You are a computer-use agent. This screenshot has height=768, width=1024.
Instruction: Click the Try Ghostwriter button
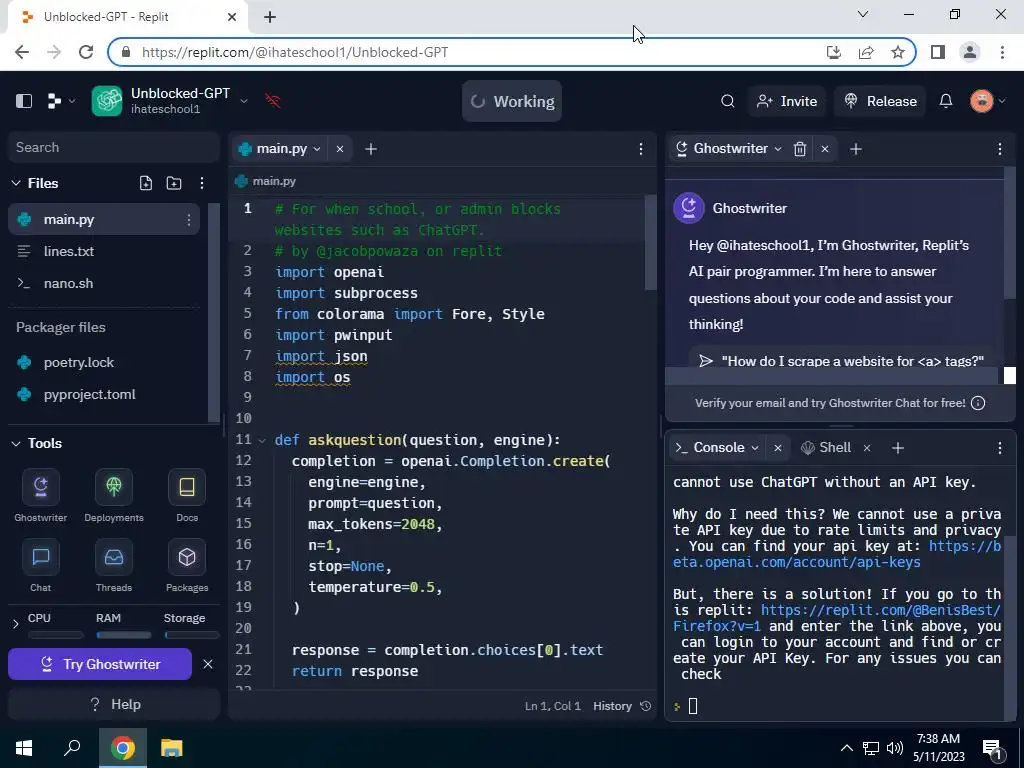pos(100,664)
